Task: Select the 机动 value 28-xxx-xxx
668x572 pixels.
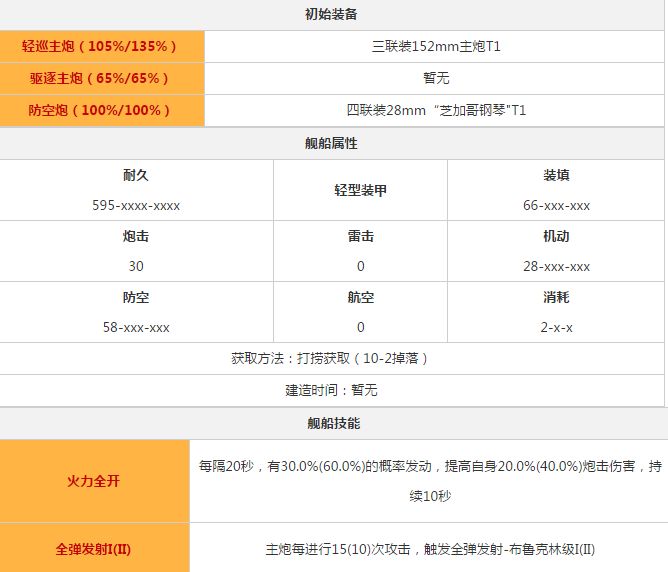Action: 556,266
